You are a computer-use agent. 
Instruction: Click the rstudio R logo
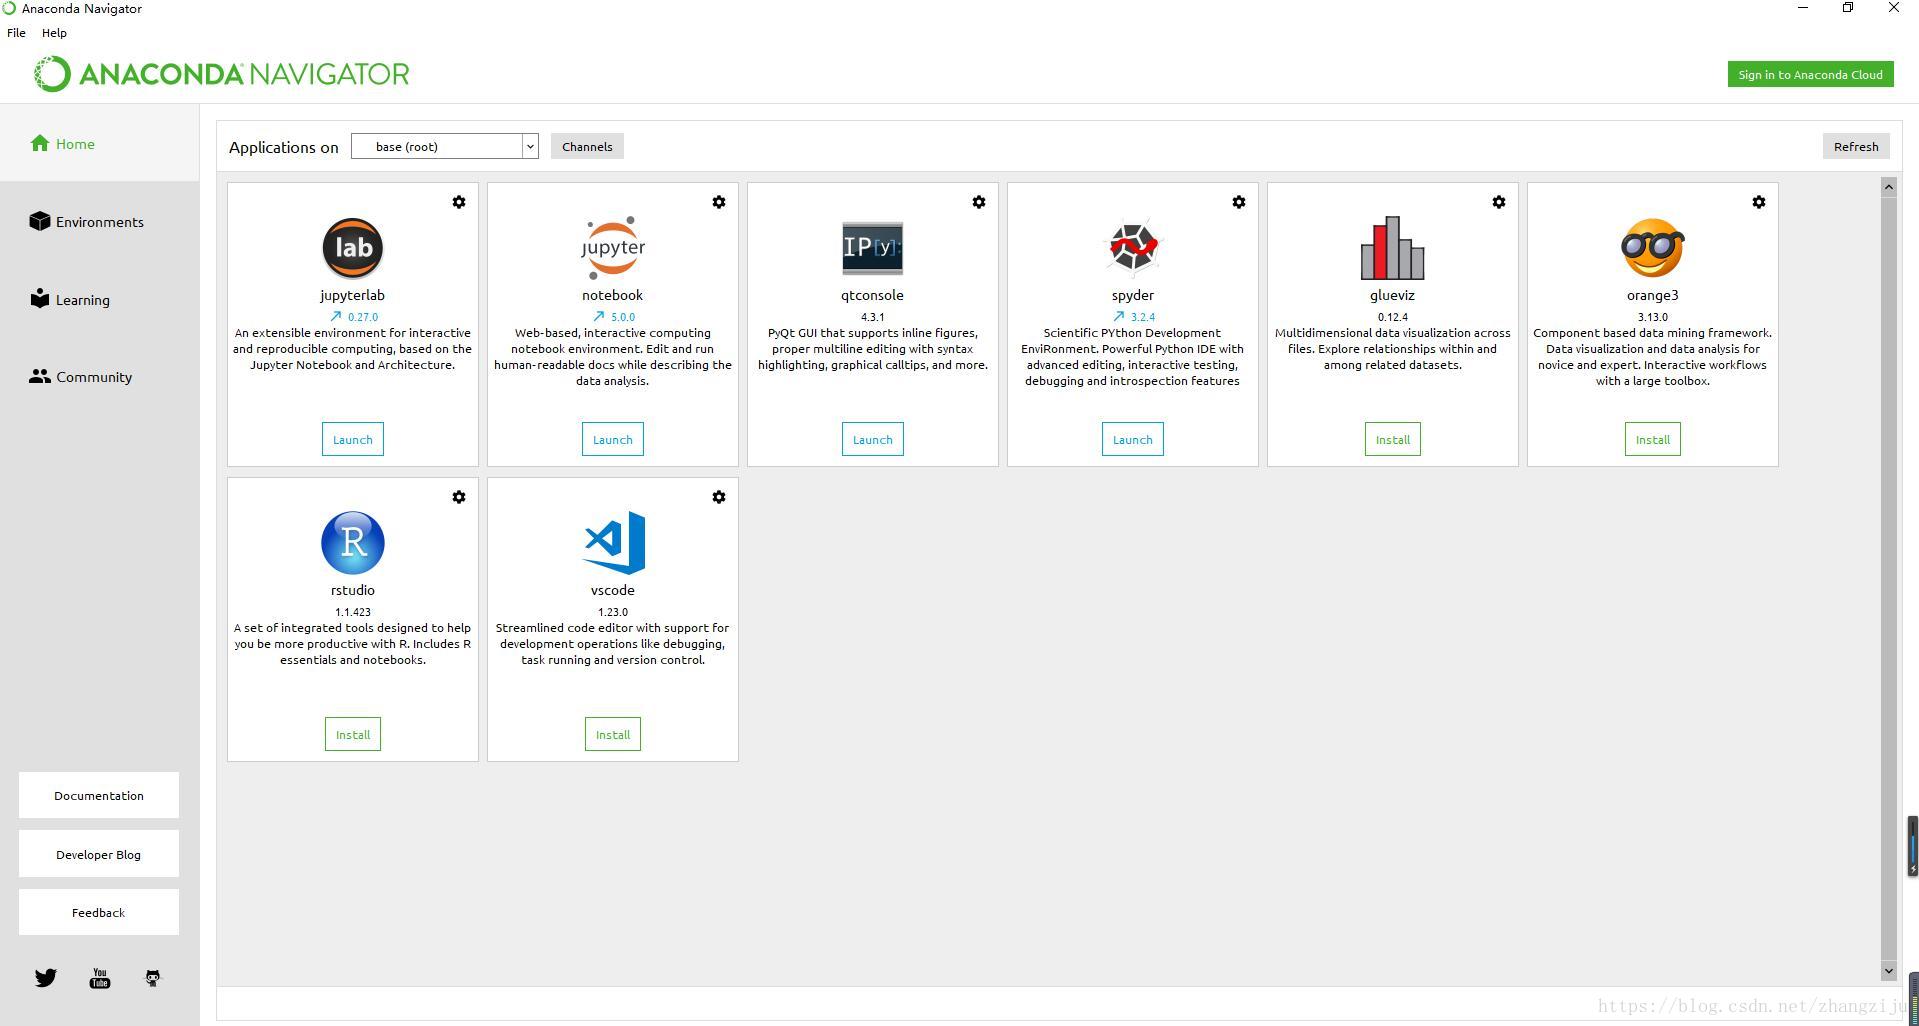(x=353, y=543)
